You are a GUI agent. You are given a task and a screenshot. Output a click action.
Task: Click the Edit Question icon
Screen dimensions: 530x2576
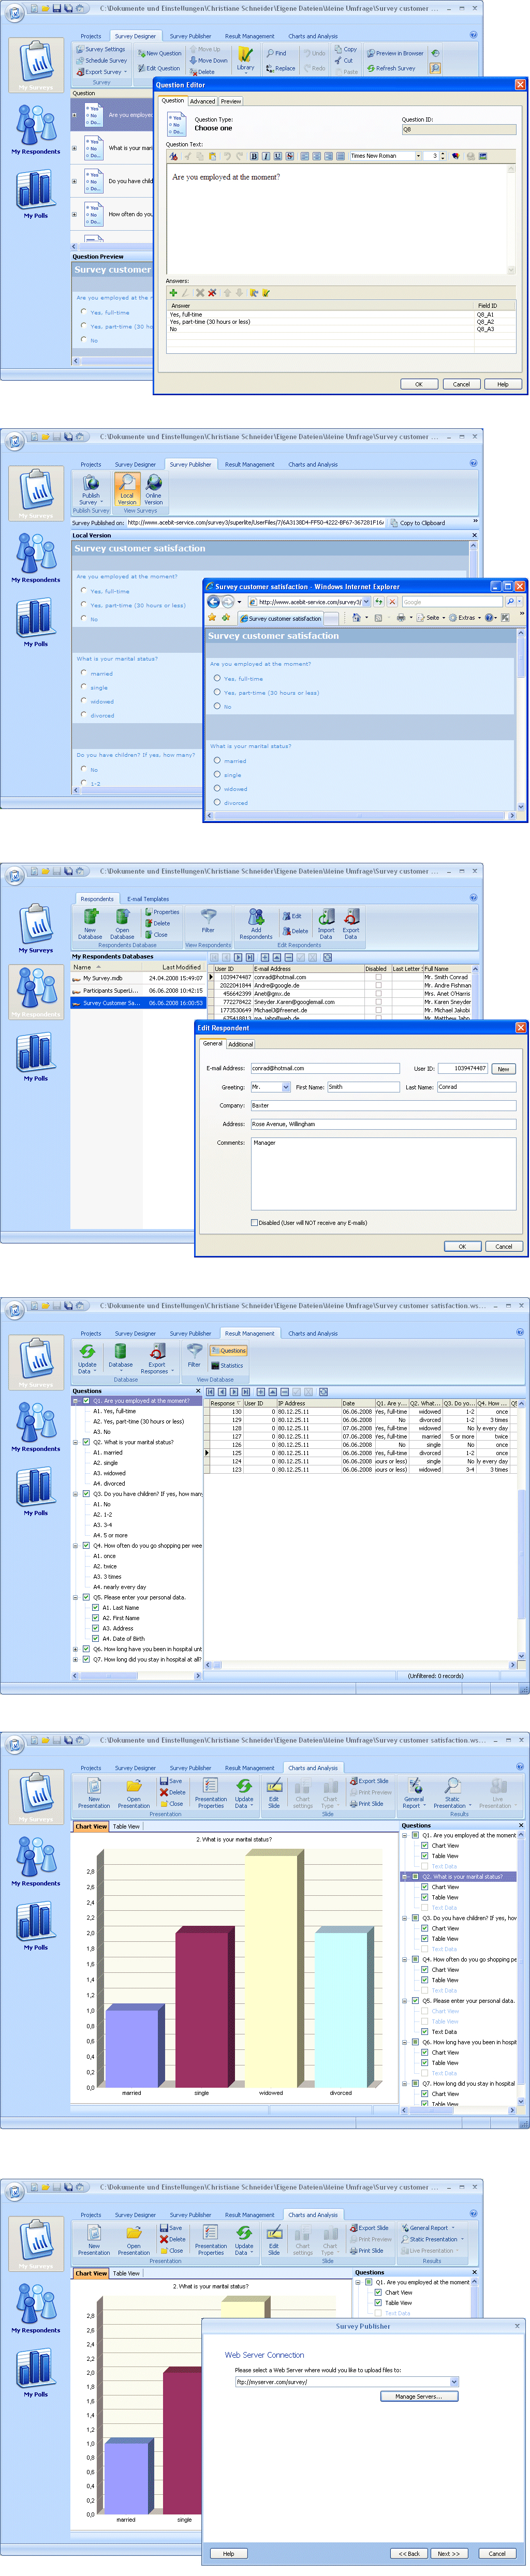[141, 68]
